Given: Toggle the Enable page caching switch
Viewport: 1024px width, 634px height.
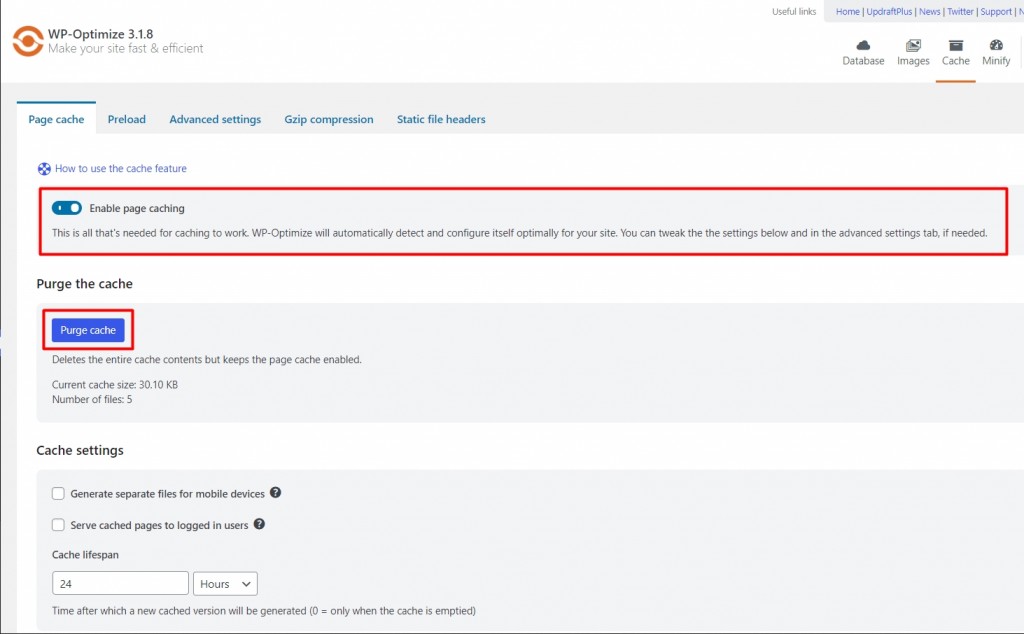Looking at the screenshot, I should [67, 208].
